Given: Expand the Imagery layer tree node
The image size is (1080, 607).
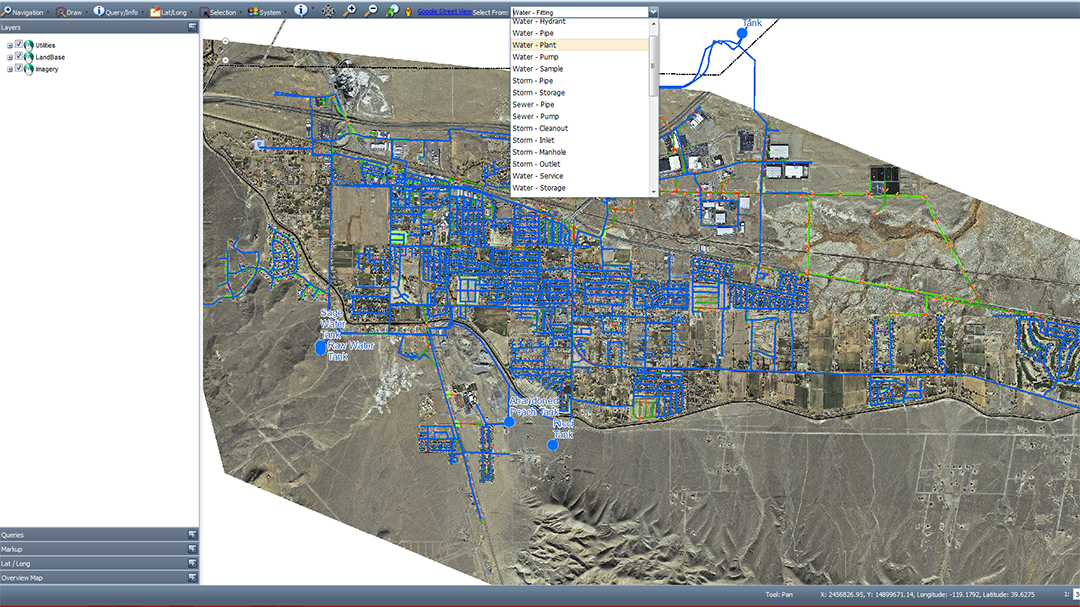Looking at the screenshot, I should (x=10, y=69).
